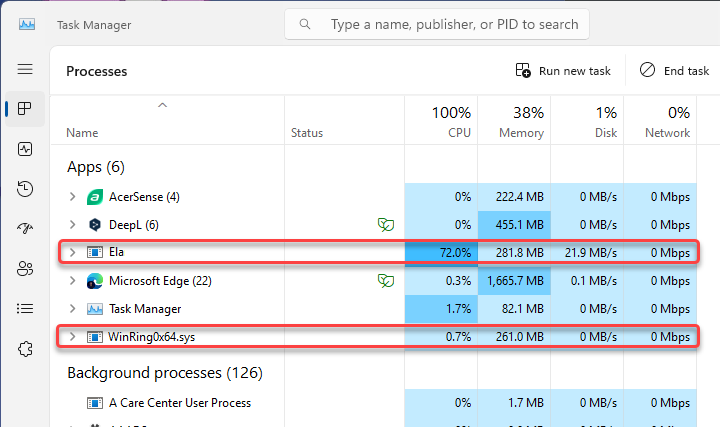This screenshot has height=427, width=720.
Task: Click Edge's 0.1 MB/s disk value
Action: coord(594,281)
